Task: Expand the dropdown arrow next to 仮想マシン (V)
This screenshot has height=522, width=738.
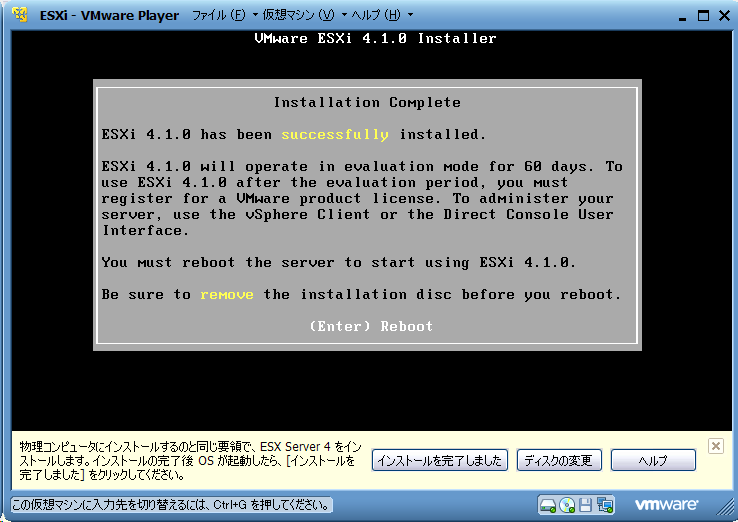Action: pyautogui.click(x=344, y=15)
